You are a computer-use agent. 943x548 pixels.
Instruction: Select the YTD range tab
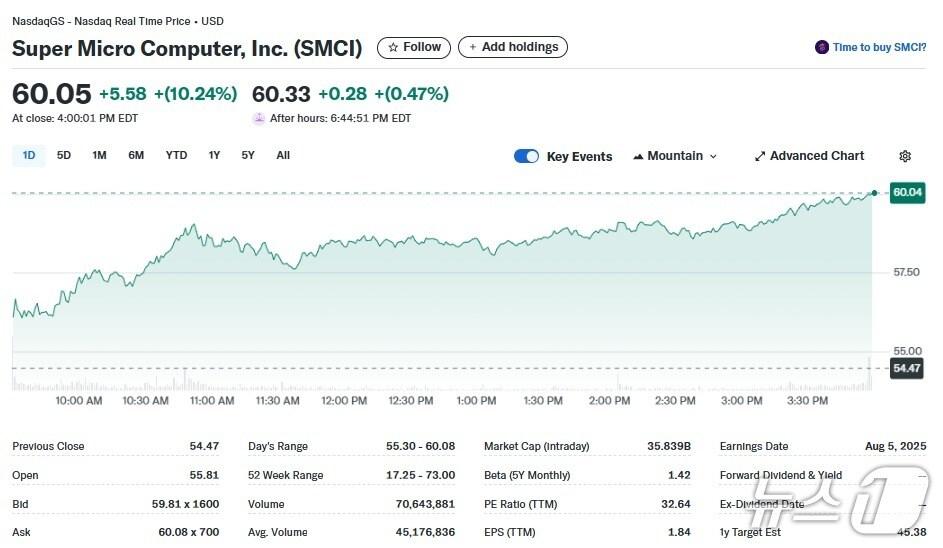pos(176,155)
